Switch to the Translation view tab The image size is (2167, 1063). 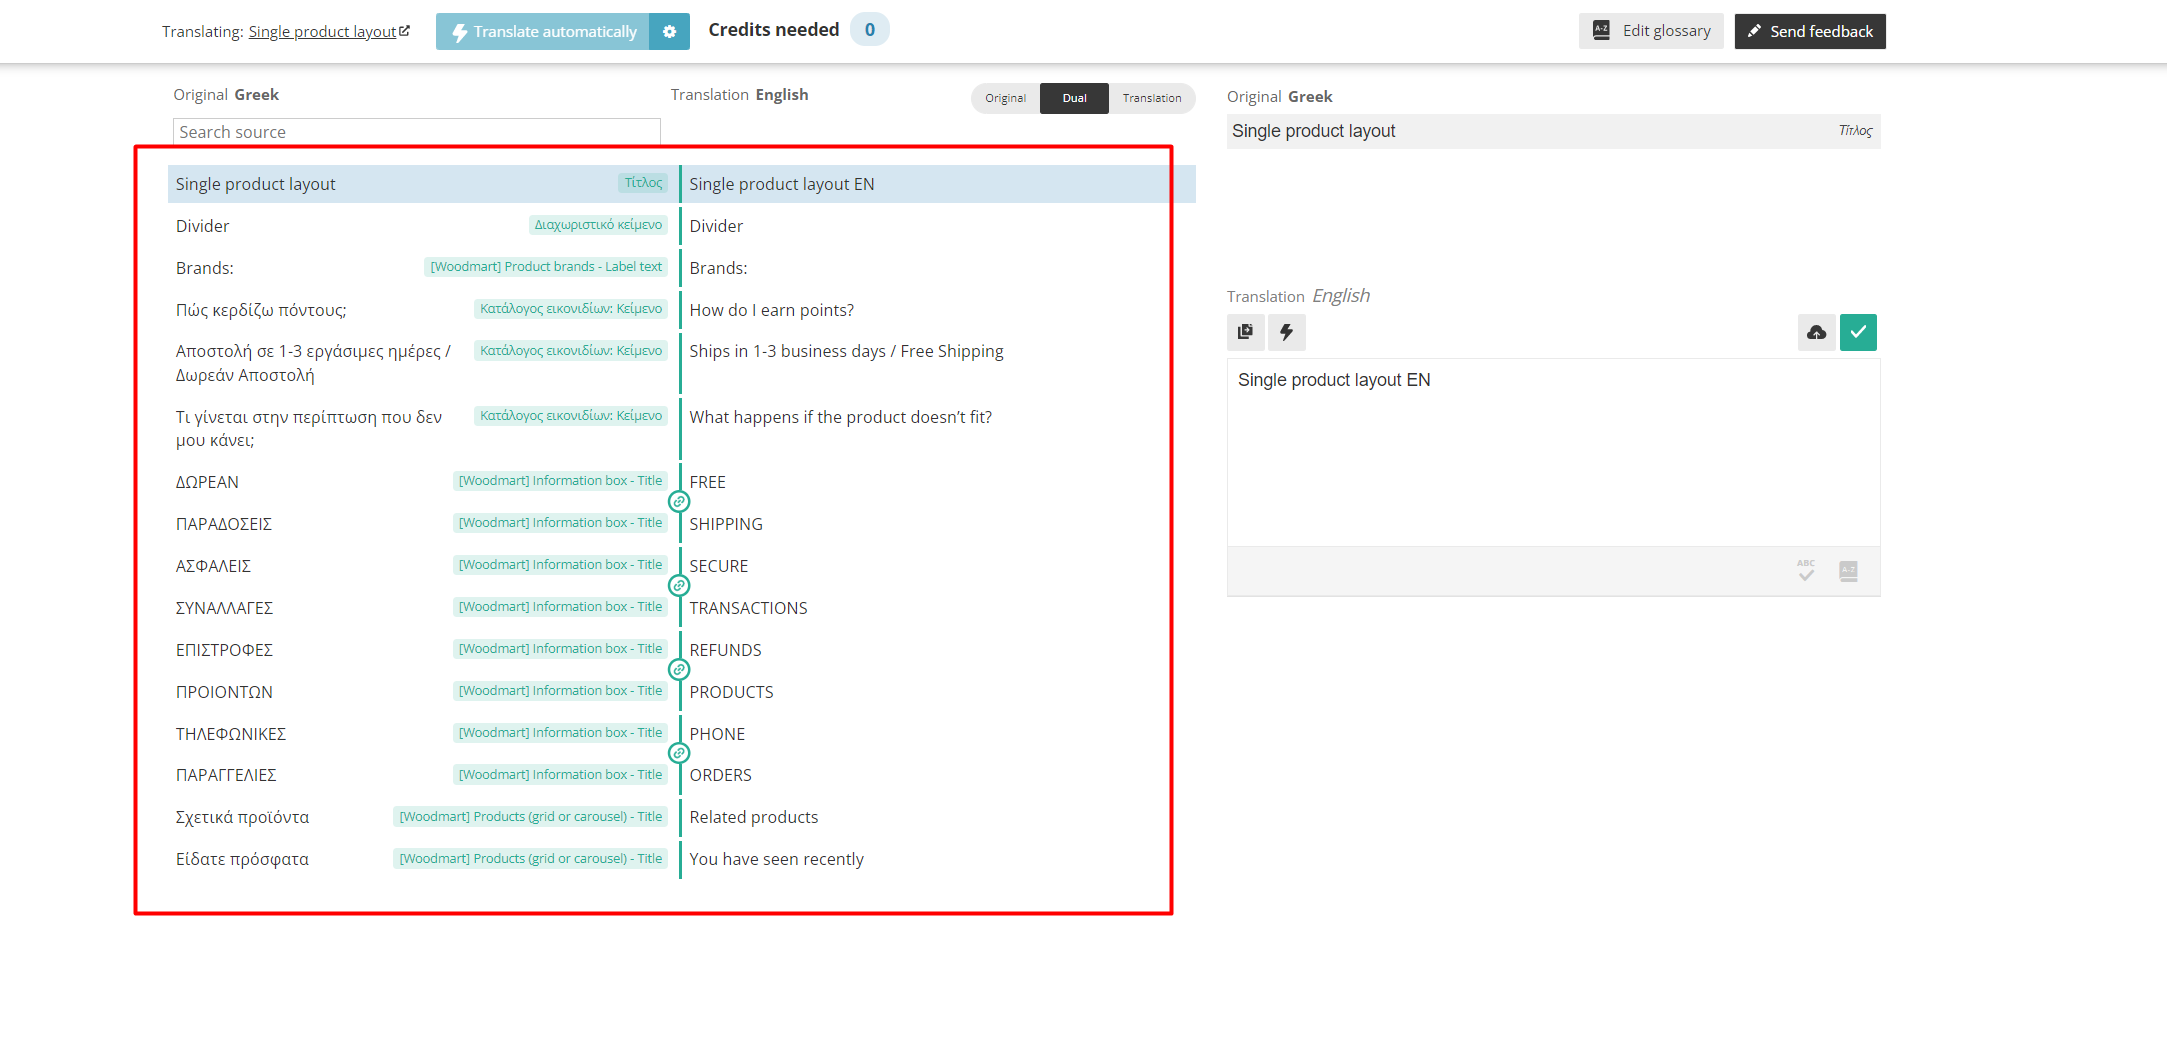coord(1152,98)
